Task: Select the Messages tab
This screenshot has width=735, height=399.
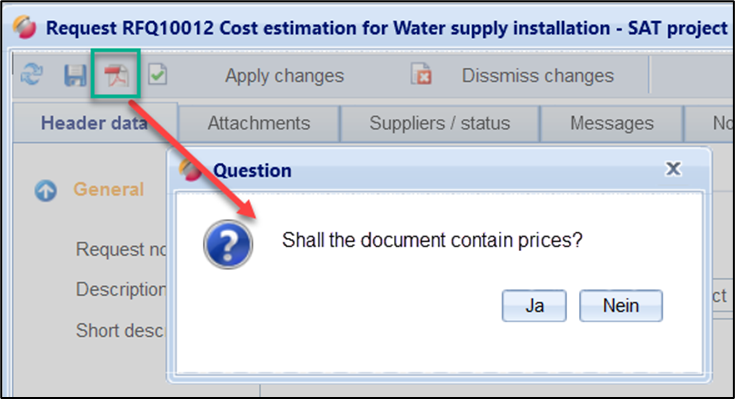Action: (612, 123)
